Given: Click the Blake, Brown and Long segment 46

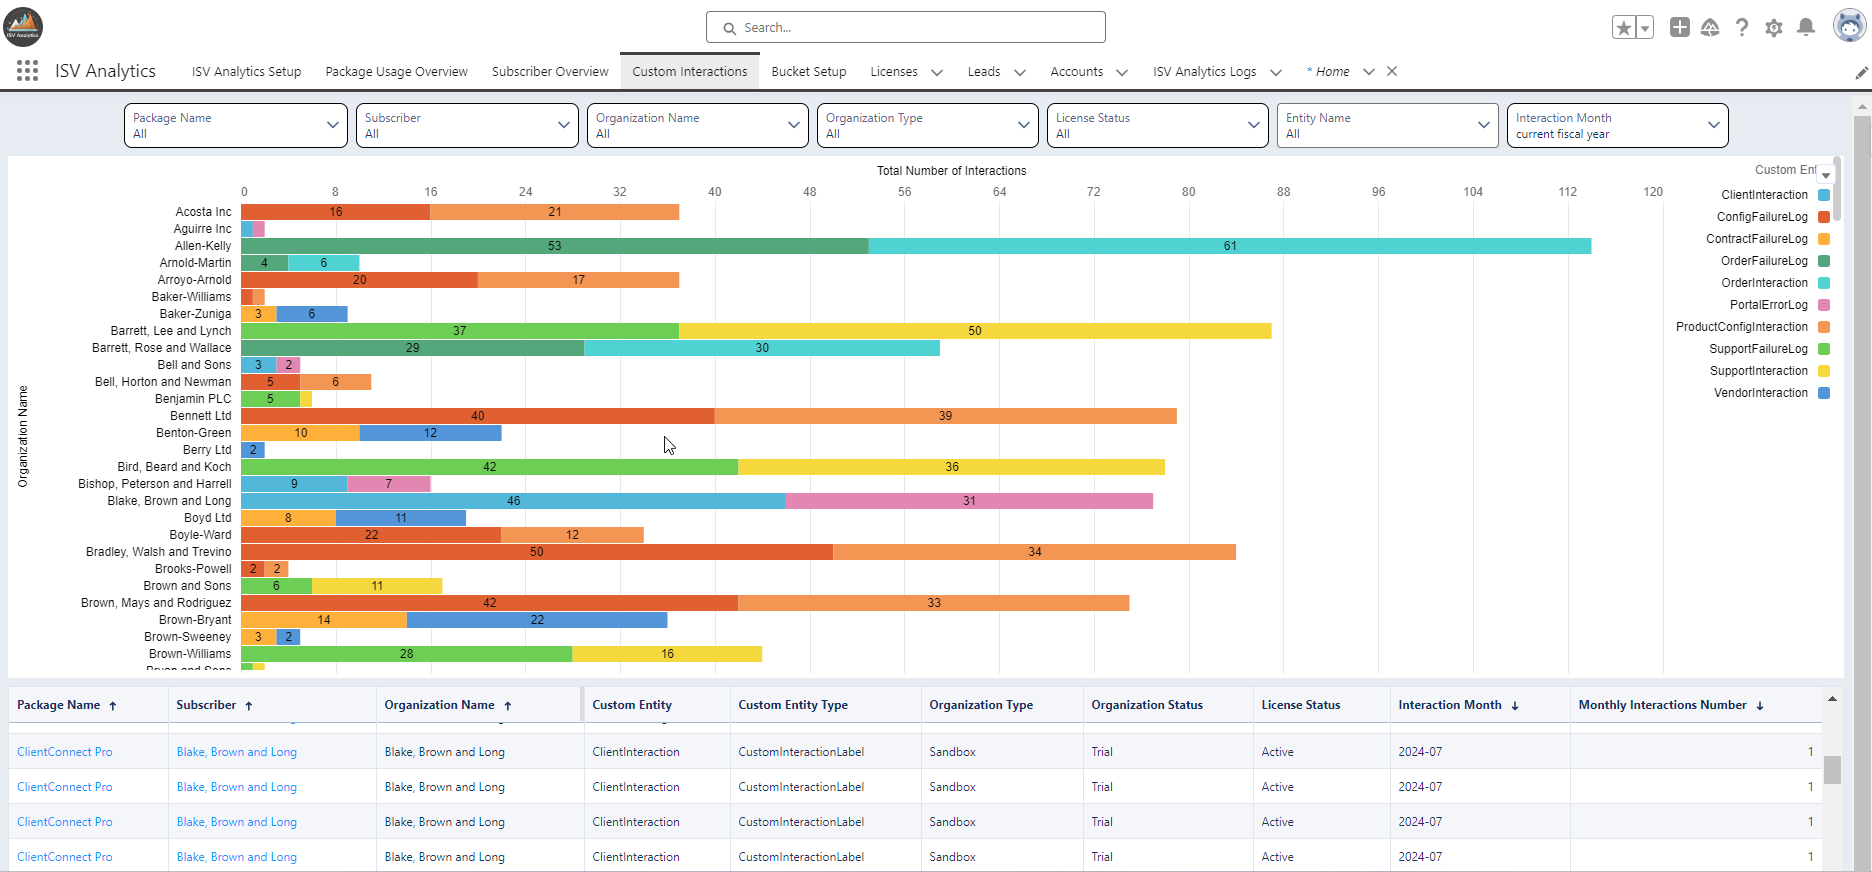Looking at the screenshot, I should pos(513,501).
